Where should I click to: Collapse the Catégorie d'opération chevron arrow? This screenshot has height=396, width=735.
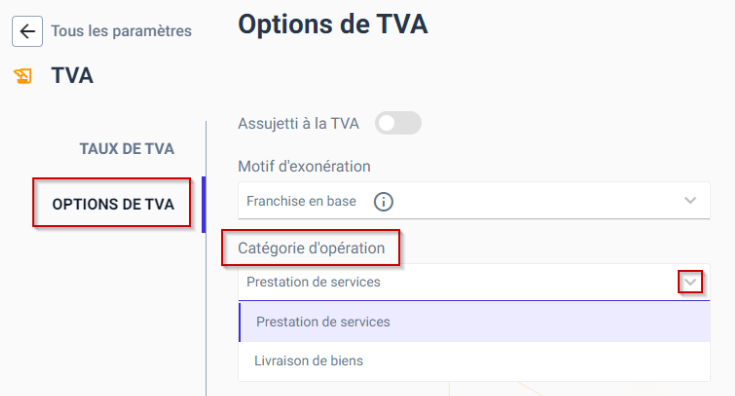(690, 282)
